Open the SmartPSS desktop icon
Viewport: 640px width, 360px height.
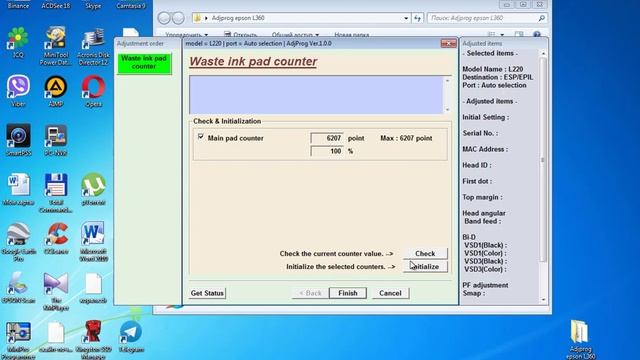(18, 140)
